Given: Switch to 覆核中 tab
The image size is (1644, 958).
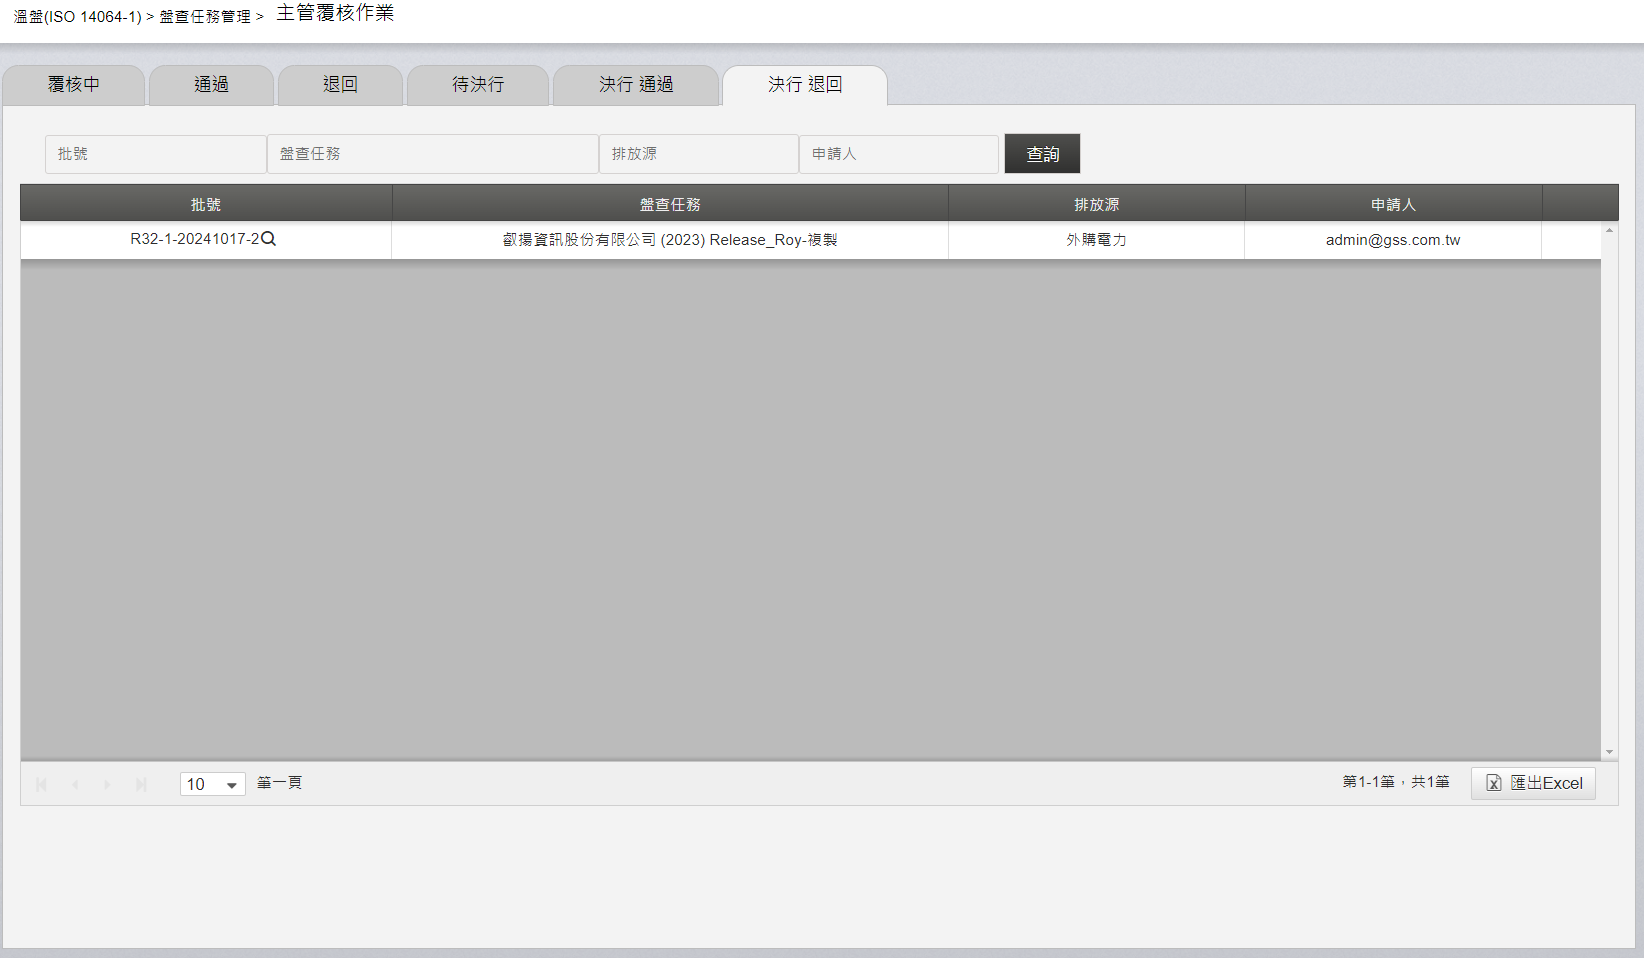Looking at the screenshot, I should [74, 85].
